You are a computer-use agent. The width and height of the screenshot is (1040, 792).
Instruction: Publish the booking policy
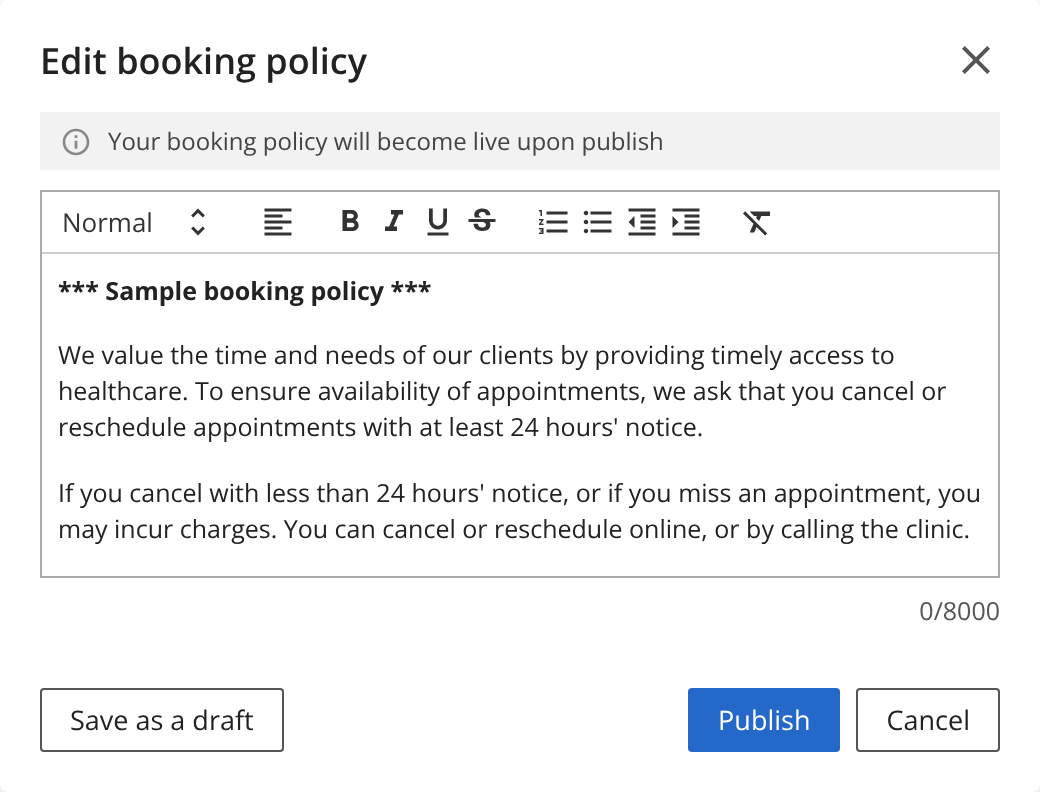763,720
